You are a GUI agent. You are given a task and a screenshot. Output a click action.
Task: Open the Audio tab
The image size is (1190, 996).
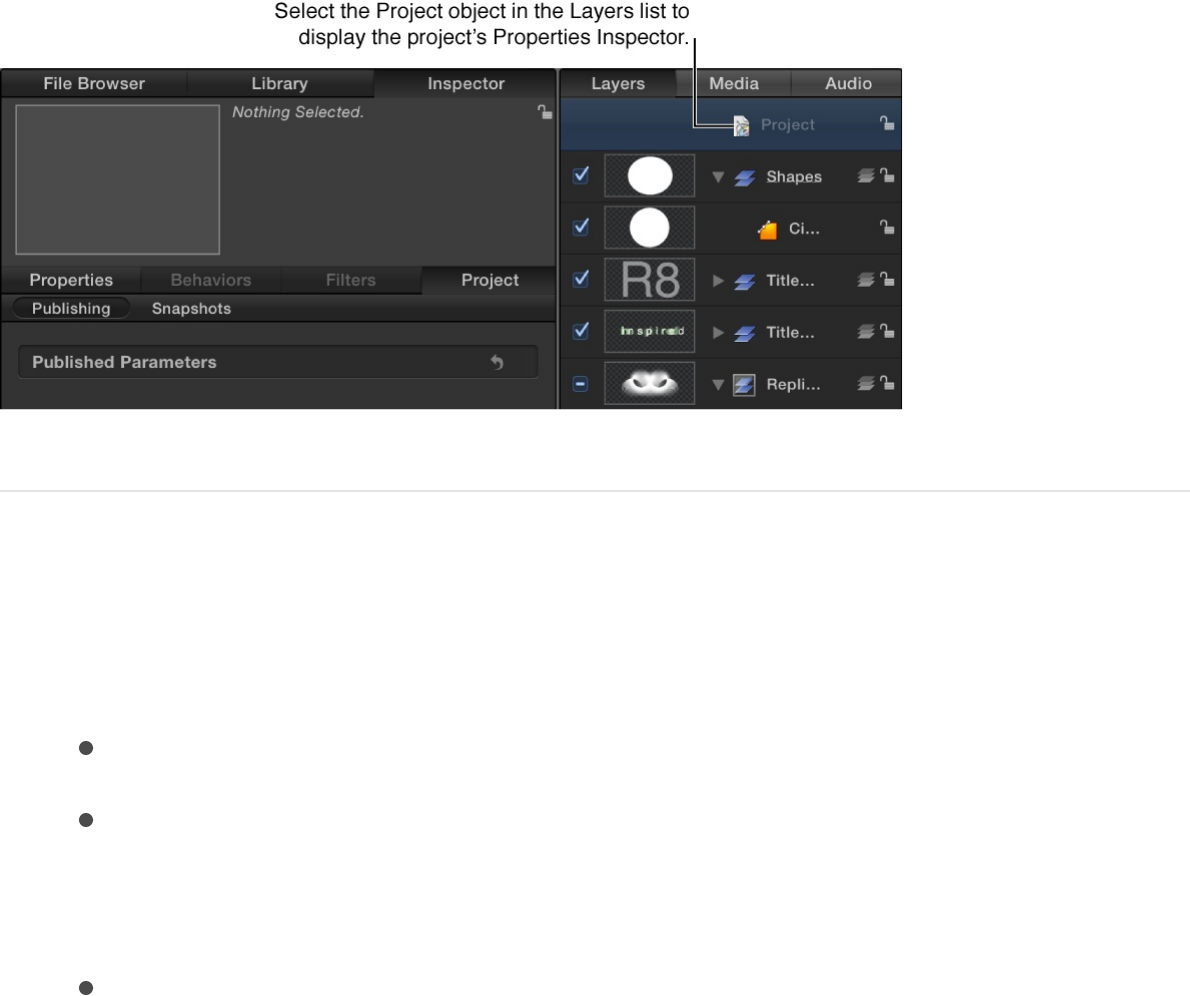point(848,84)
